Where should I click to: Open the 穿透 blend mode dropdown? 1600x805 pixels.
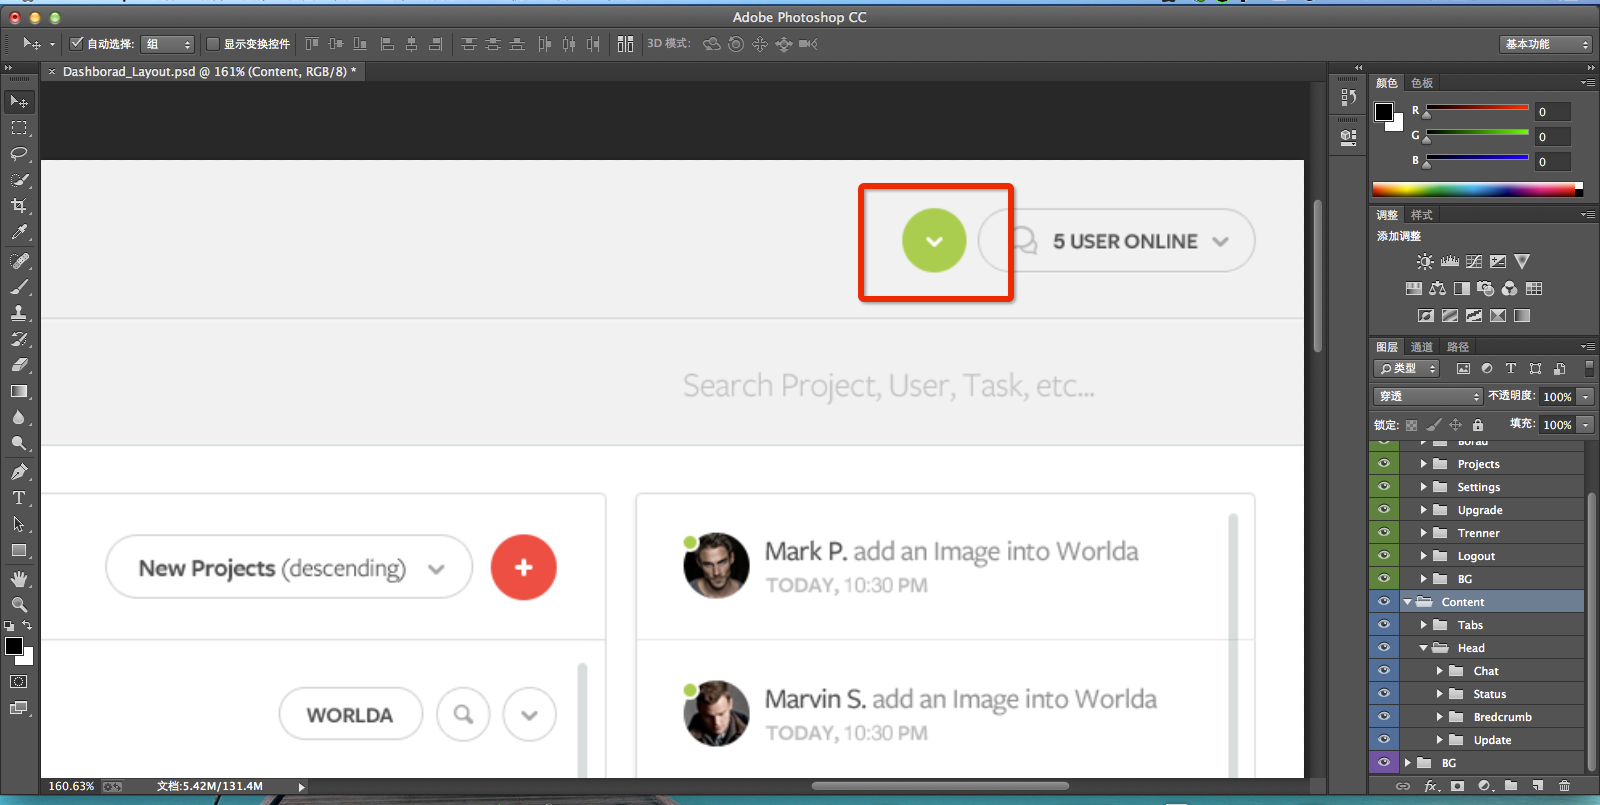(x=1428, y=397)
